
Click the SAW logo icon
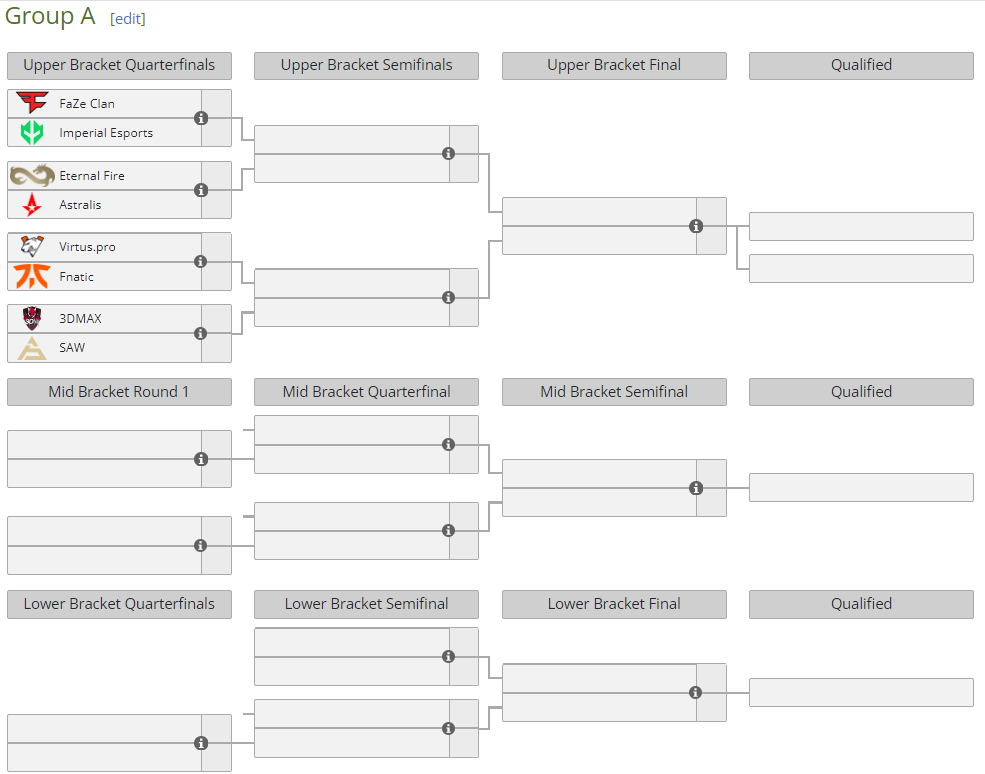32,347
